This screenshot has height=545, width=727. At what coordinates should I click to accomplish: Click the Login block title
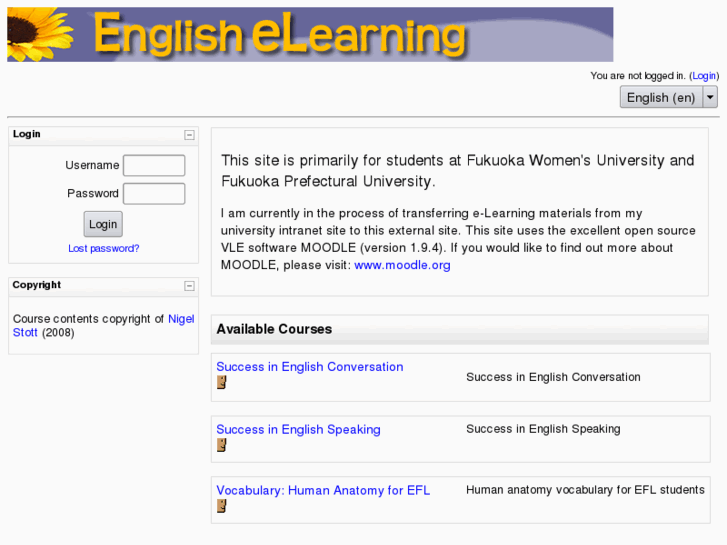26,134
